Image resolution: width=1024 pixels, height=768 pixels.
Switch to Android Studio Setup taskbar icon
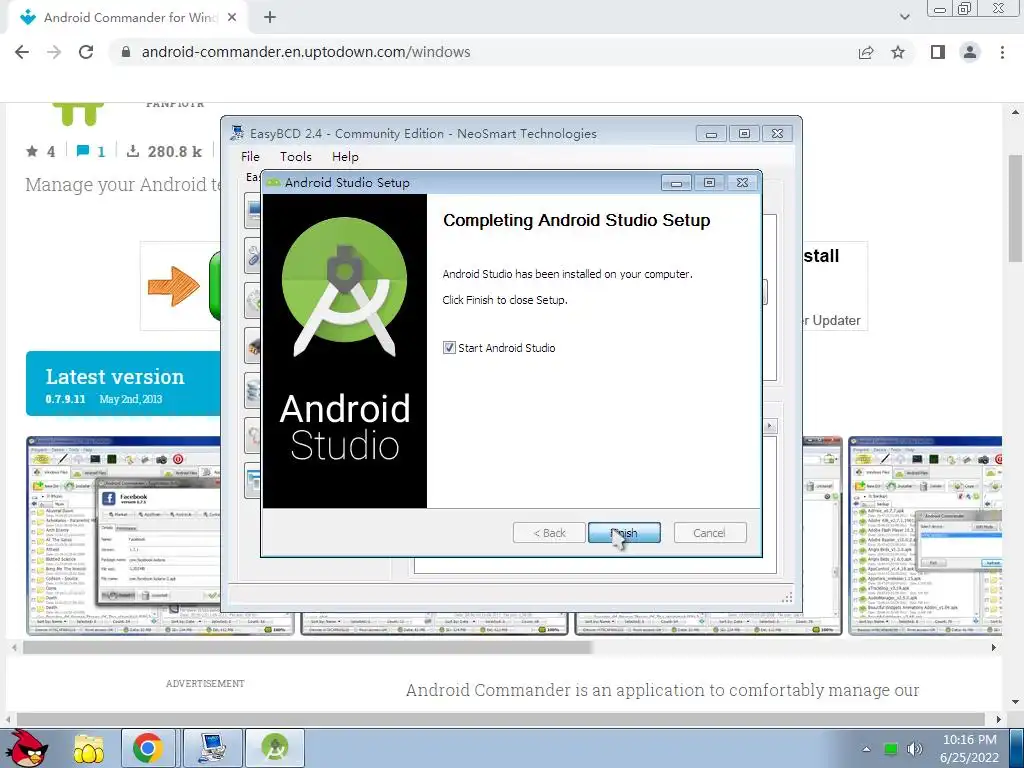click(x=275, y=748)
